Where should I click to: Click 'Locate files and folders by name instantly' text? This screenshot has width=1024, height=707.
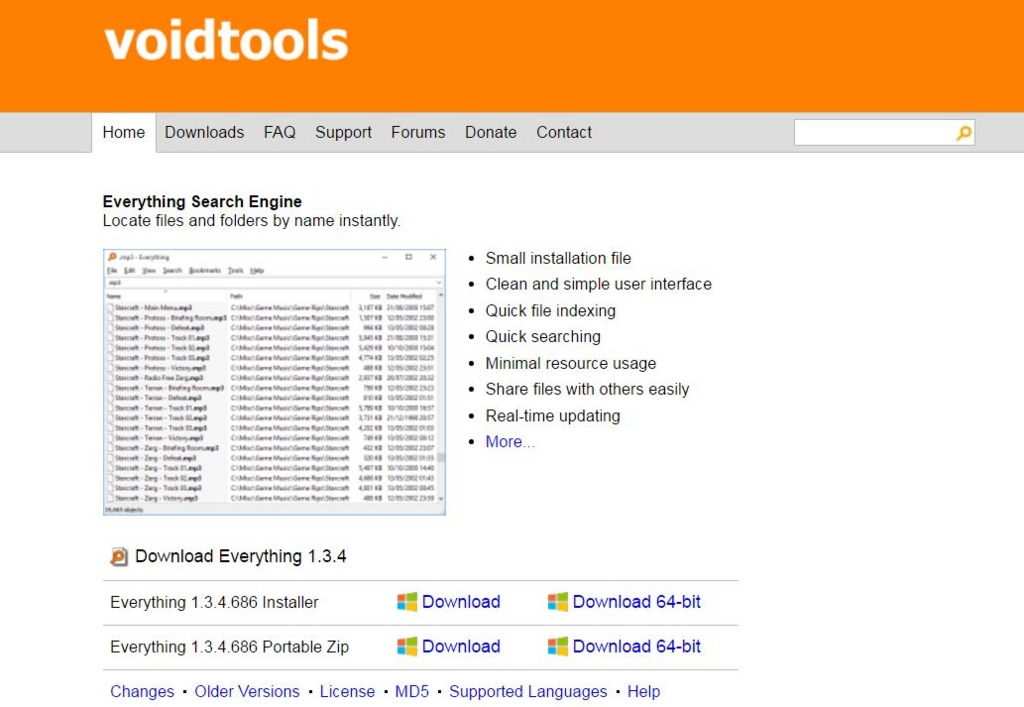coord(251,221)
